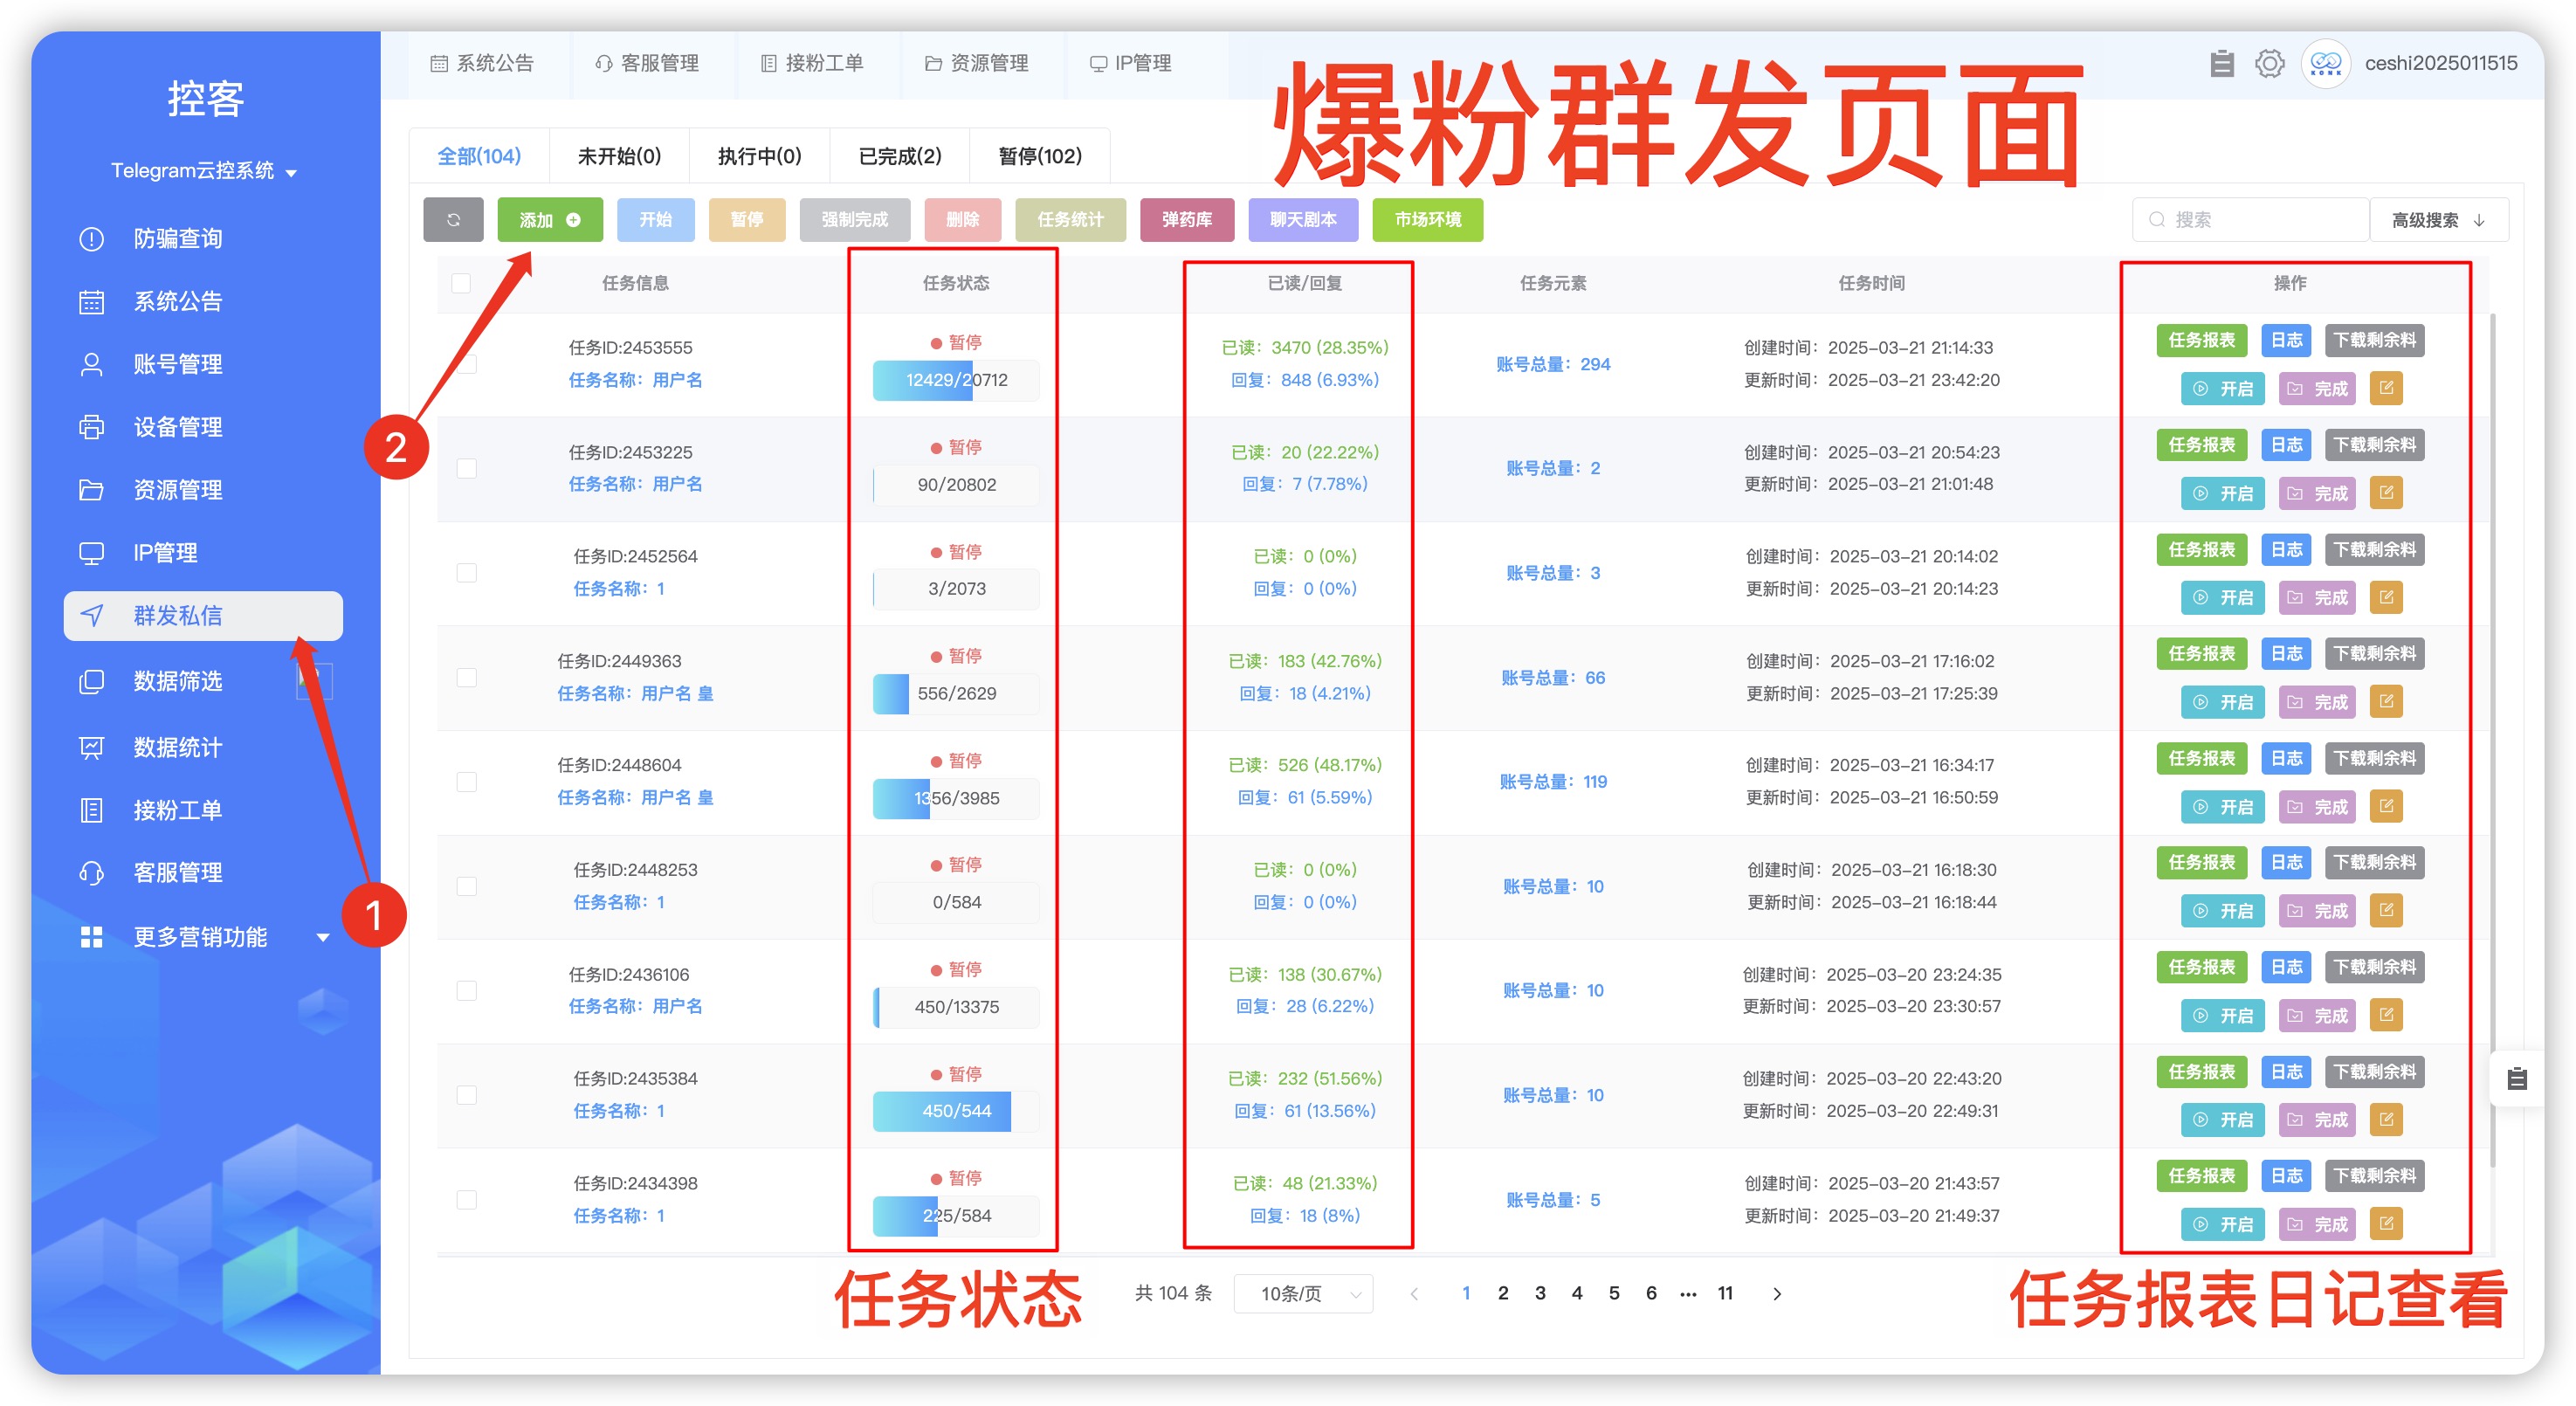This screenshot has width=2576, height=1406.
Task: Click the user avatar icon
Action: 2325,64
